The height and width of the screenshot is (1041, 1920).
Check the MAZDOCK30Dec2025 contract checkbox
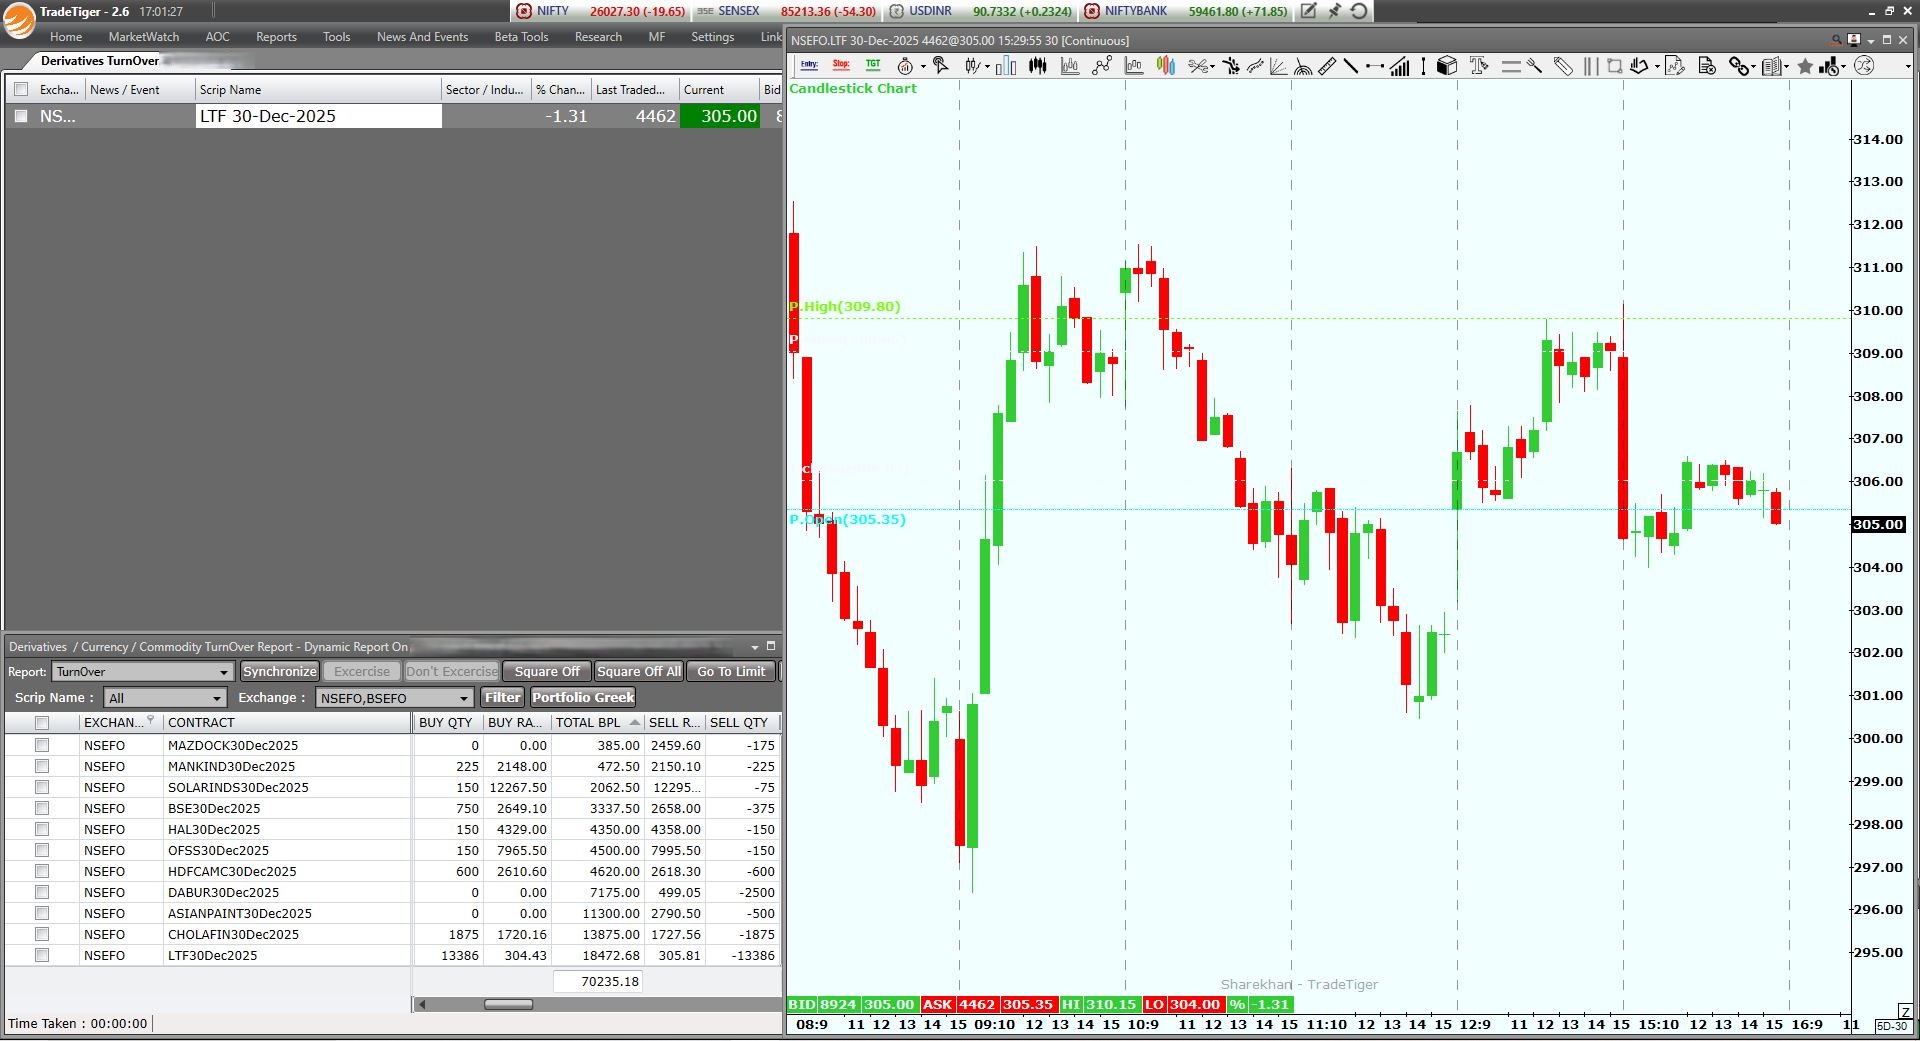tap(42, 745)
